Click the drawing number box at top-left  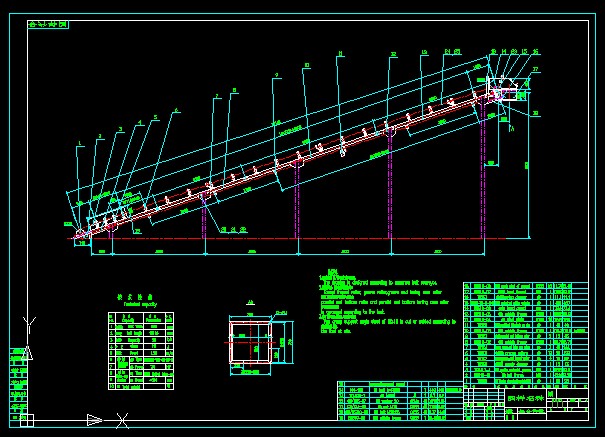[x=48, y=21]
